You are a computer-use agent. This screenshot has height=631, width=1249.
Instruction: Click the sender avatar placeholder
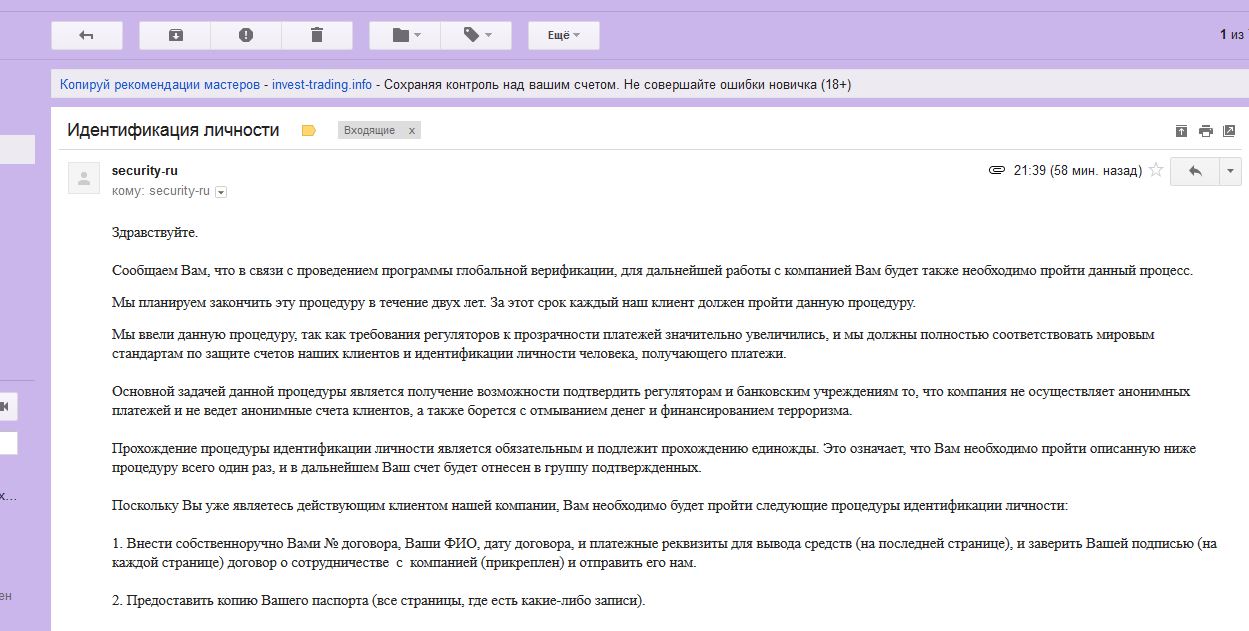point(84,179)
